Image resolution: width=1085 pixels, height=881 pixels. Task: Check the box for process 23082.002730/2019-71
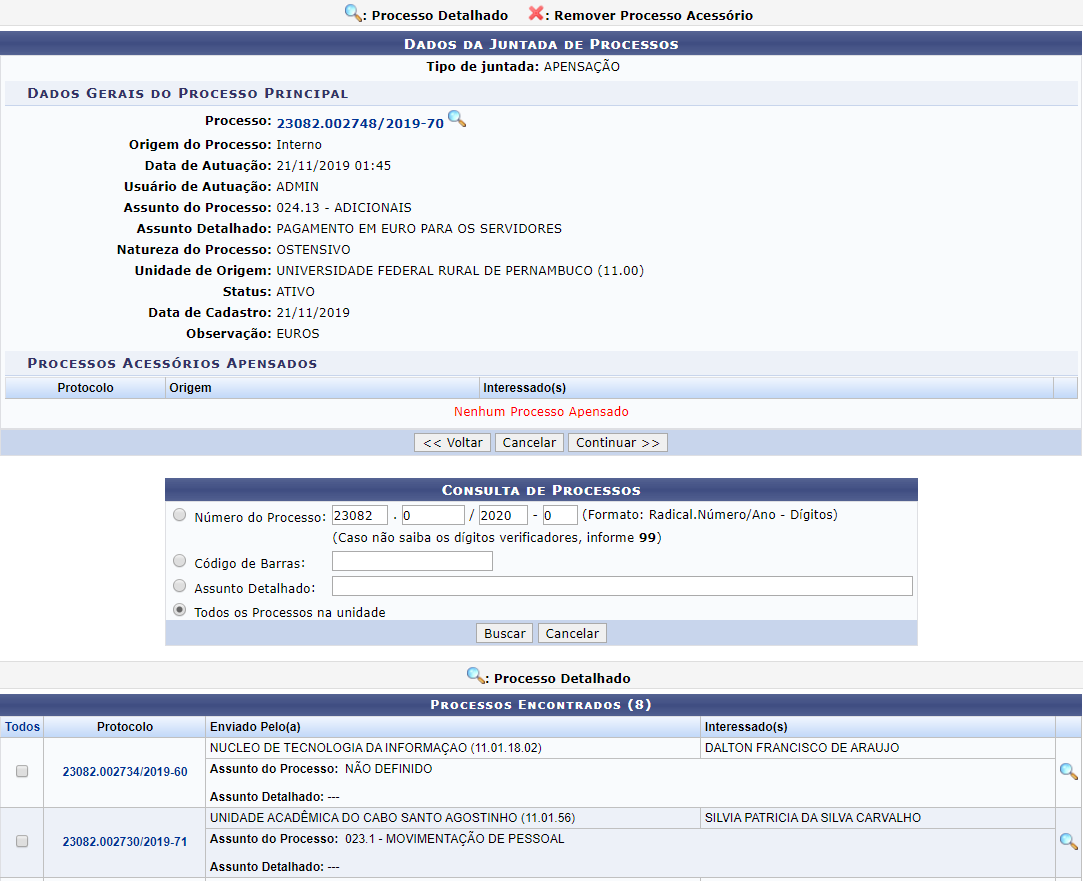coord(22,841)
